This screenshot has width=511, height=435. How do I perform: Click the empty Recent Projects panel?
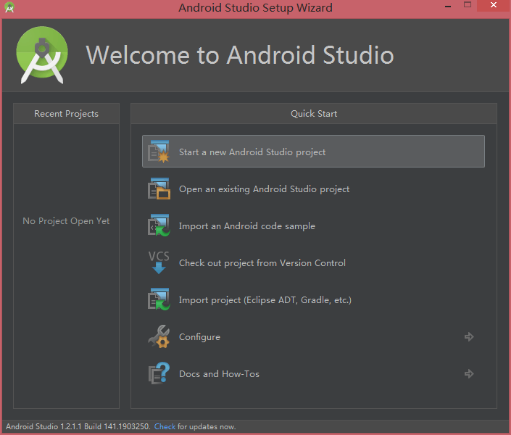pos(66,266)
